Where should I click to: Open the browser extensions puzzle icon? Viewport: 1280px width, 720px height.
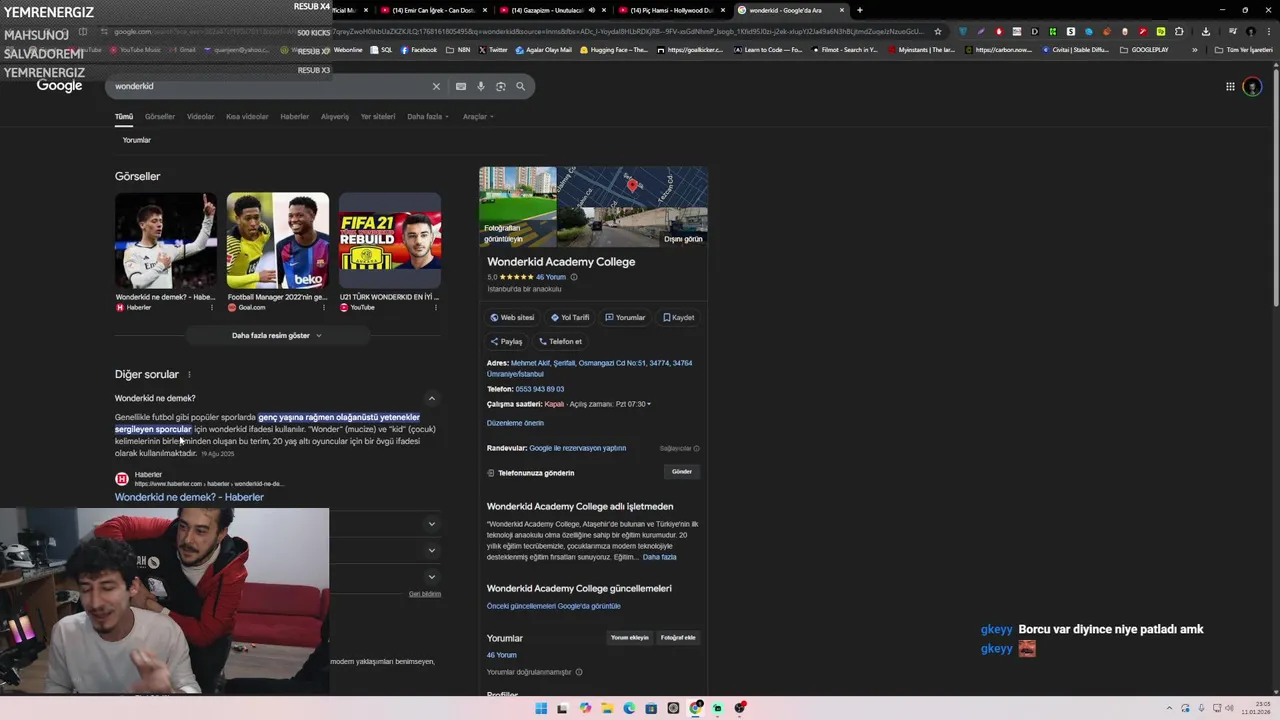(x=1179, y=31)
